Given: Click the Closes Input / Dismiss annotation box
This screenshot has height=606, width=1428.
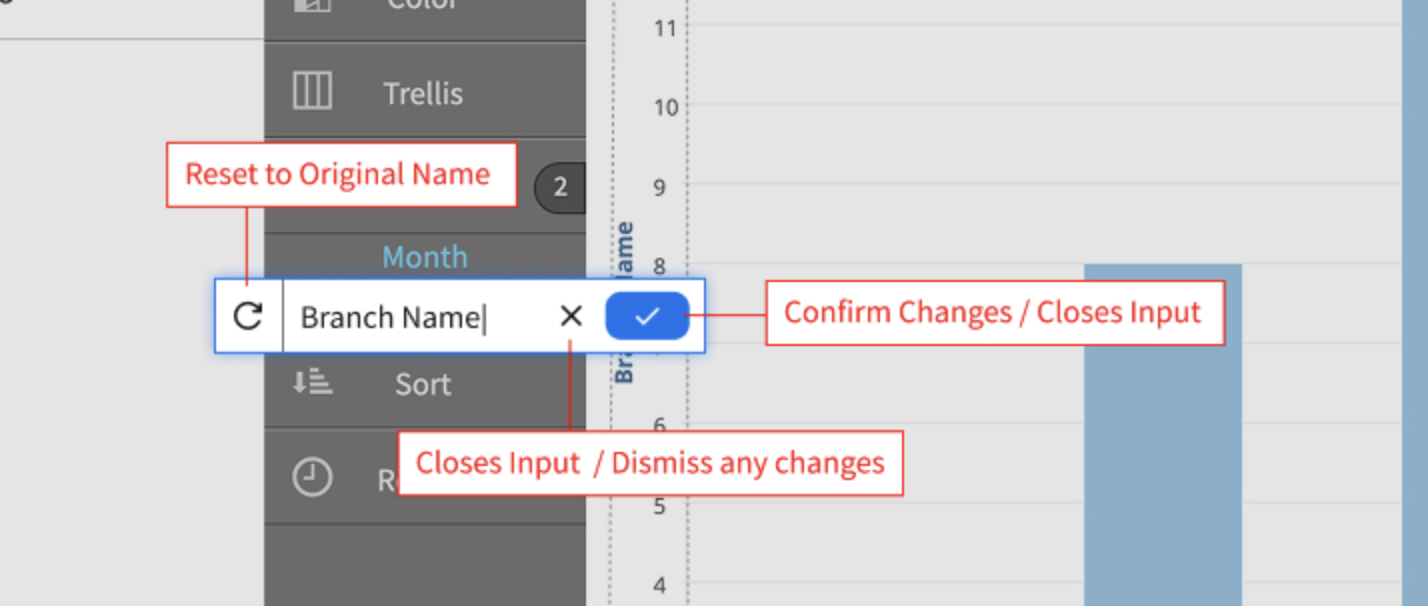Looking at the screenshot, I should (x=651, y=462).
